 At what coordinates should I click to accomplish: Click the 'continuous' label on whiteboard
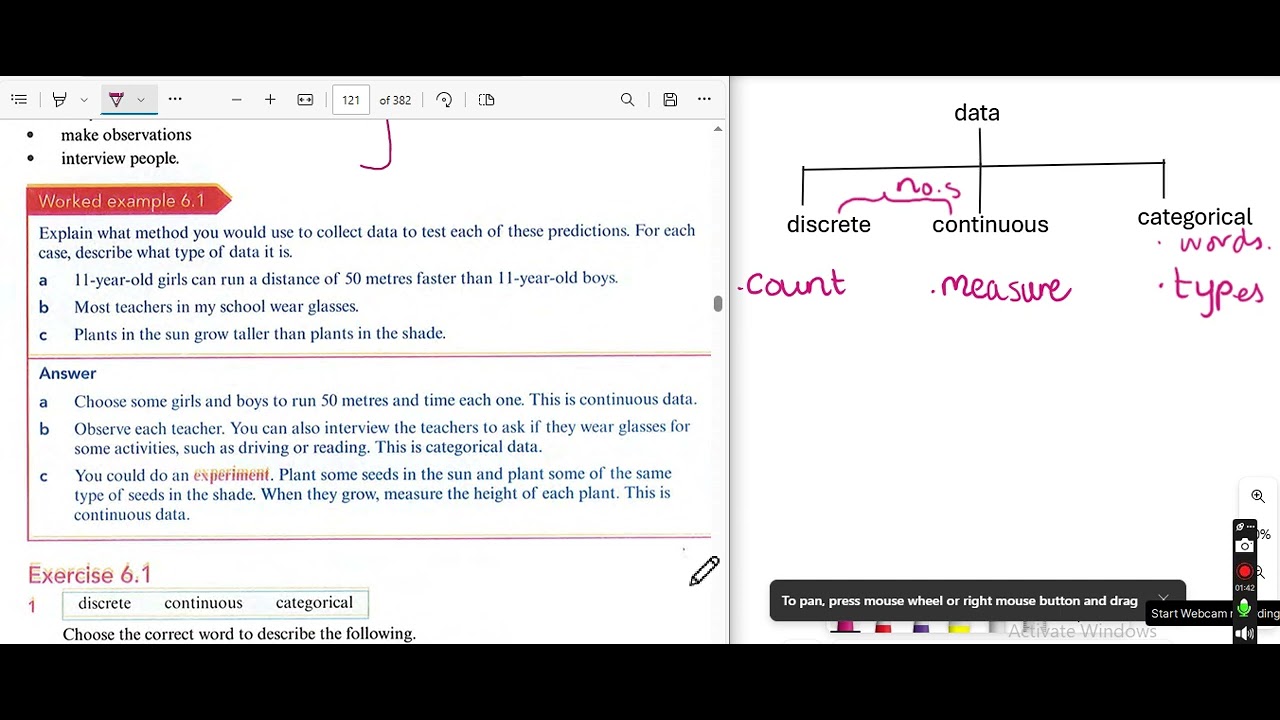[x=990, y=225]
